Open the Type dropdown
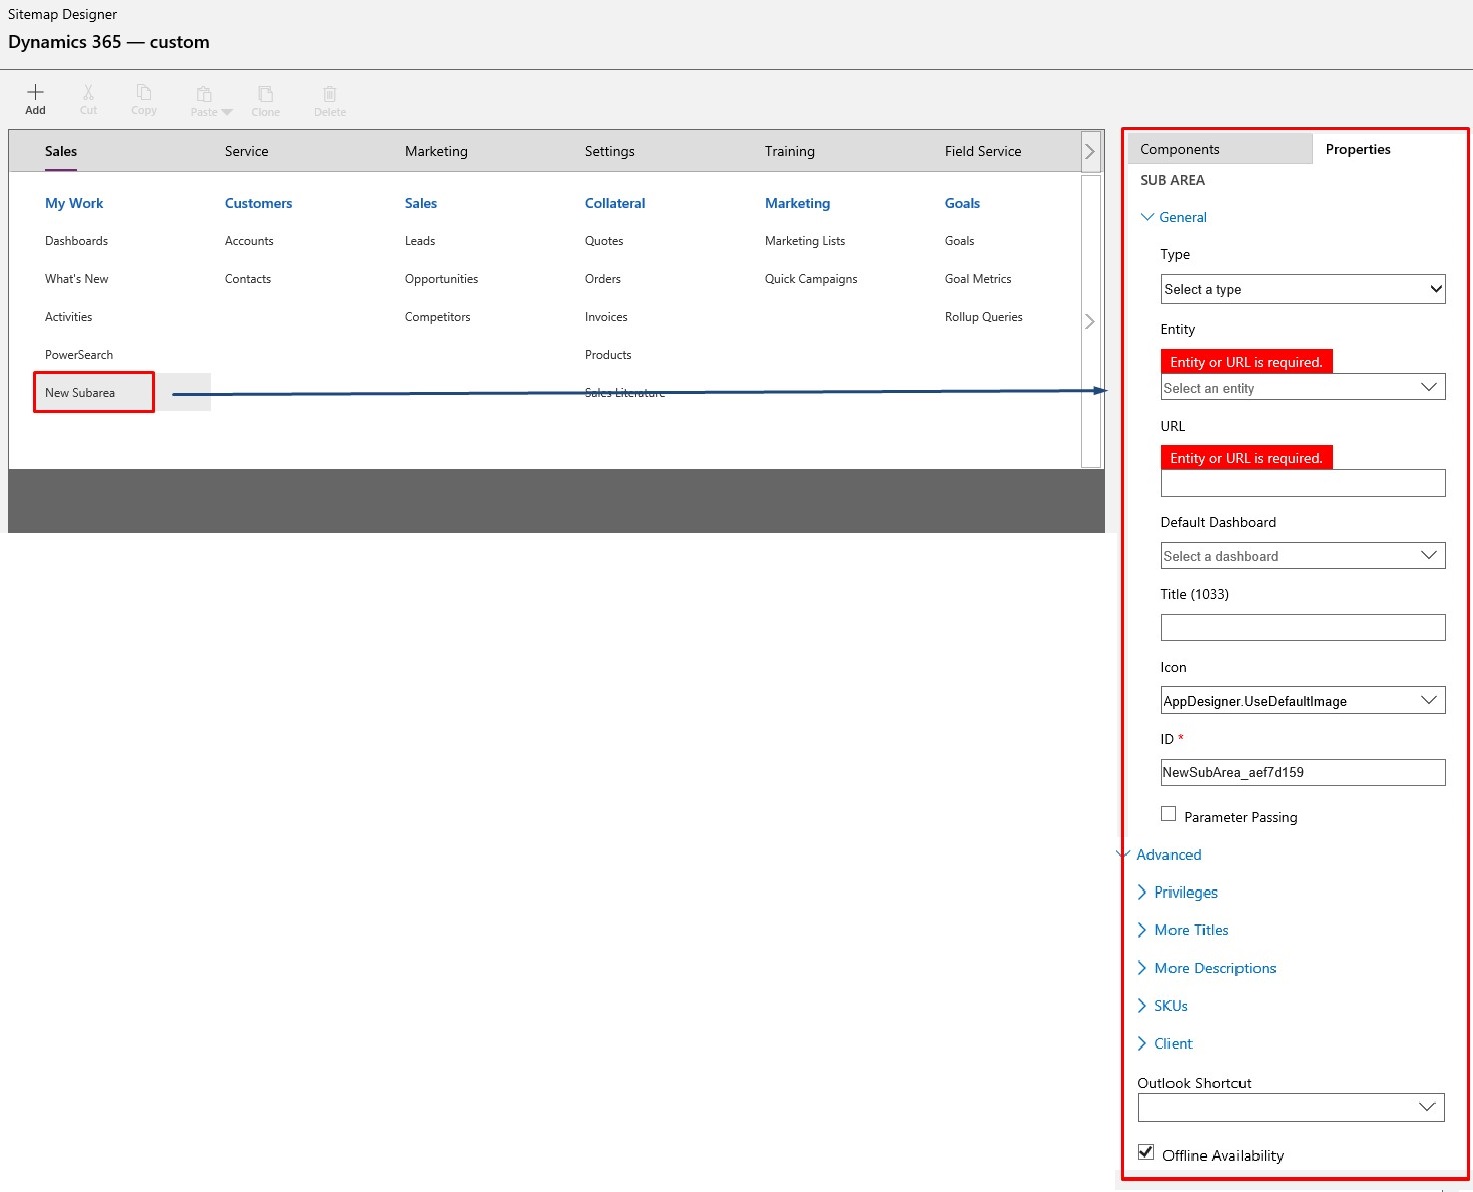This screenshot has height=1192, width=1473. coord(1303,289)
